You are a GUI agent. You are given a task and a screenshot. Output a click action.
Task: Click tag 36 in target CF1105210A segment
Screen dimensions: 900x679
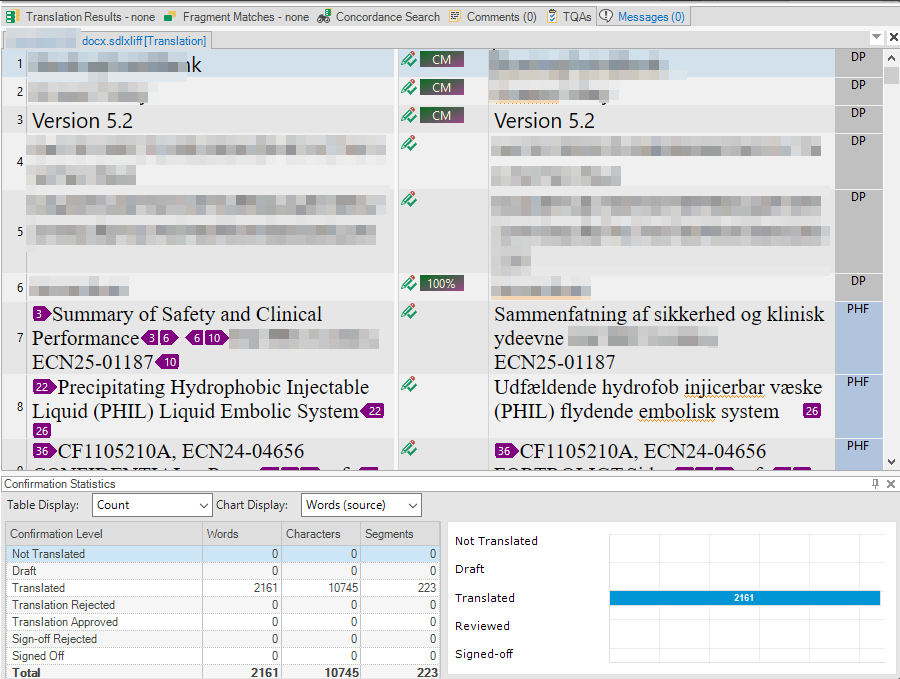click(x=506, y=451)
